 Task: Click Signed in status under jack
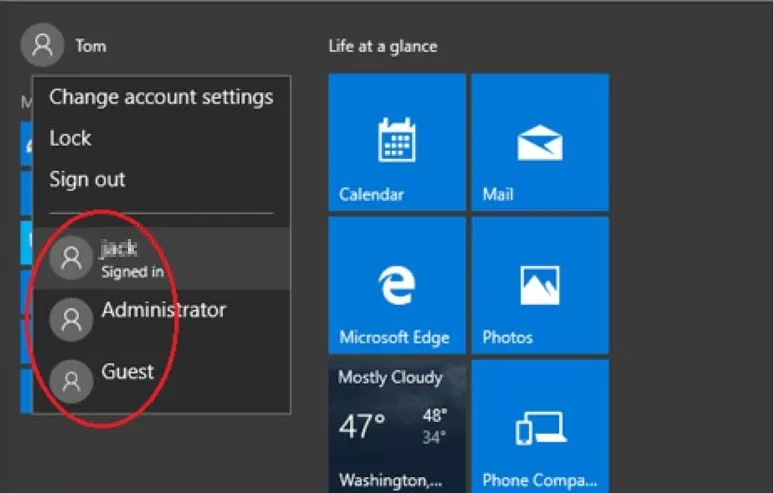[132, 272]
